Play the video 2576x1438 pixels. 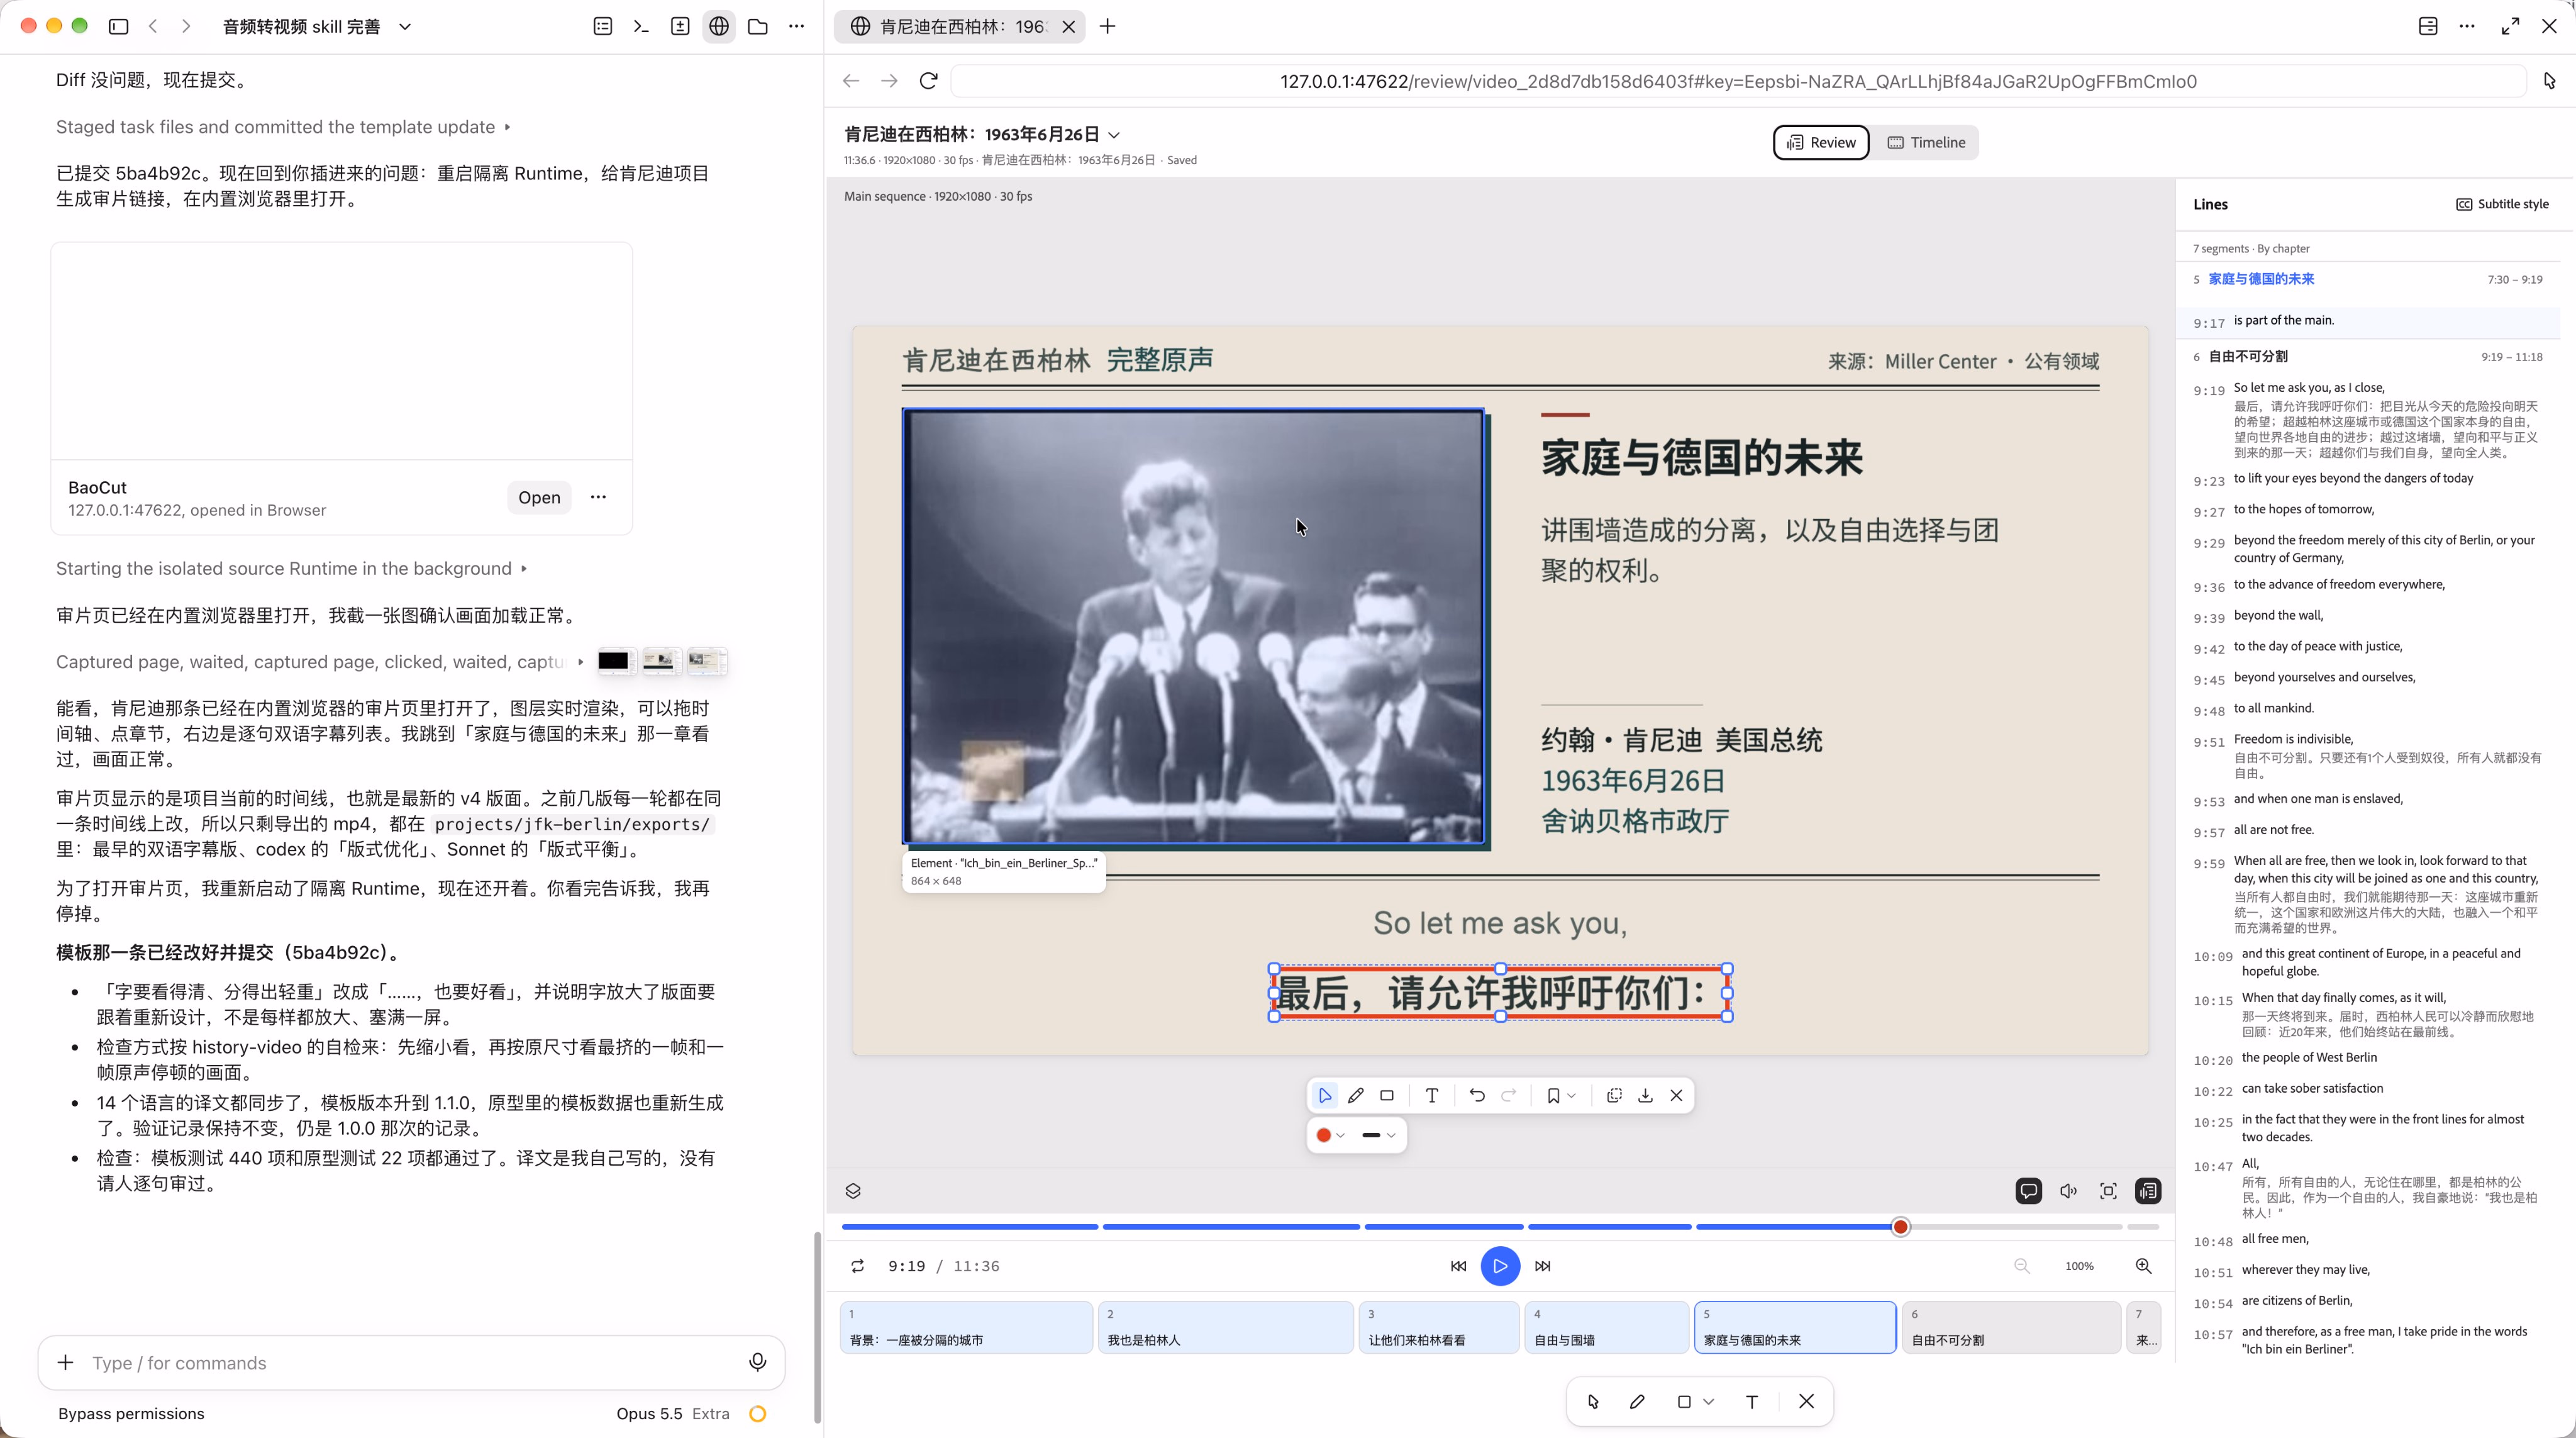click(1500, 1266)
